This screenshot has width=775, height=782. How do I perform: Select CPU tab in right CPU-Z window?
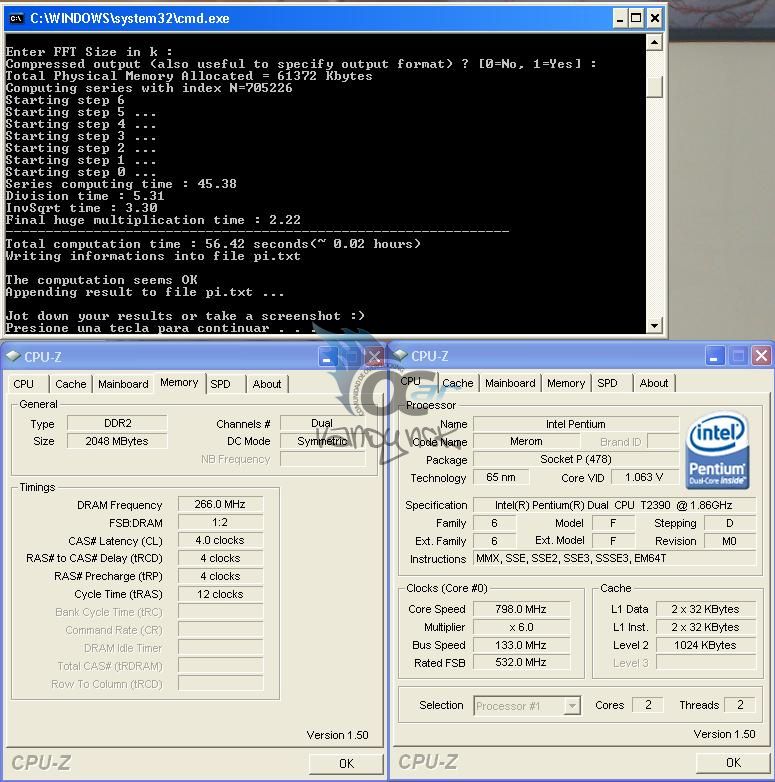[411, 381]
